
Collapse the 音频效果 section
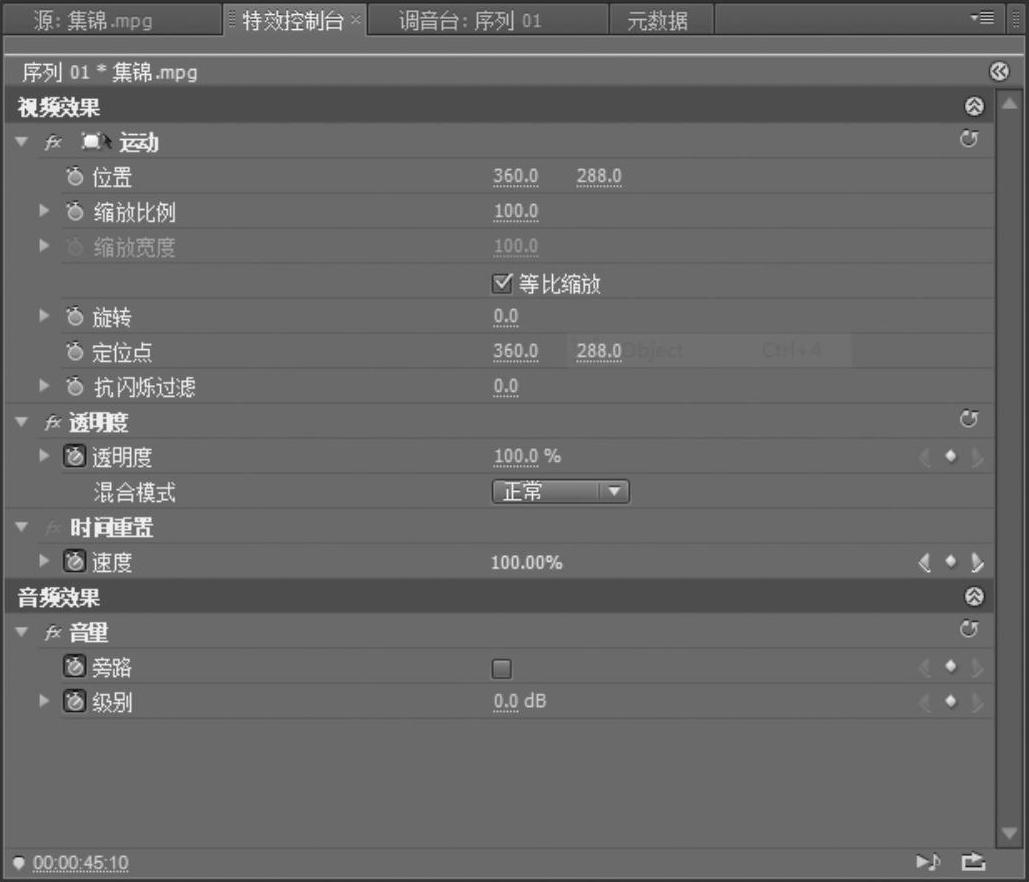[x=975, y=597]
